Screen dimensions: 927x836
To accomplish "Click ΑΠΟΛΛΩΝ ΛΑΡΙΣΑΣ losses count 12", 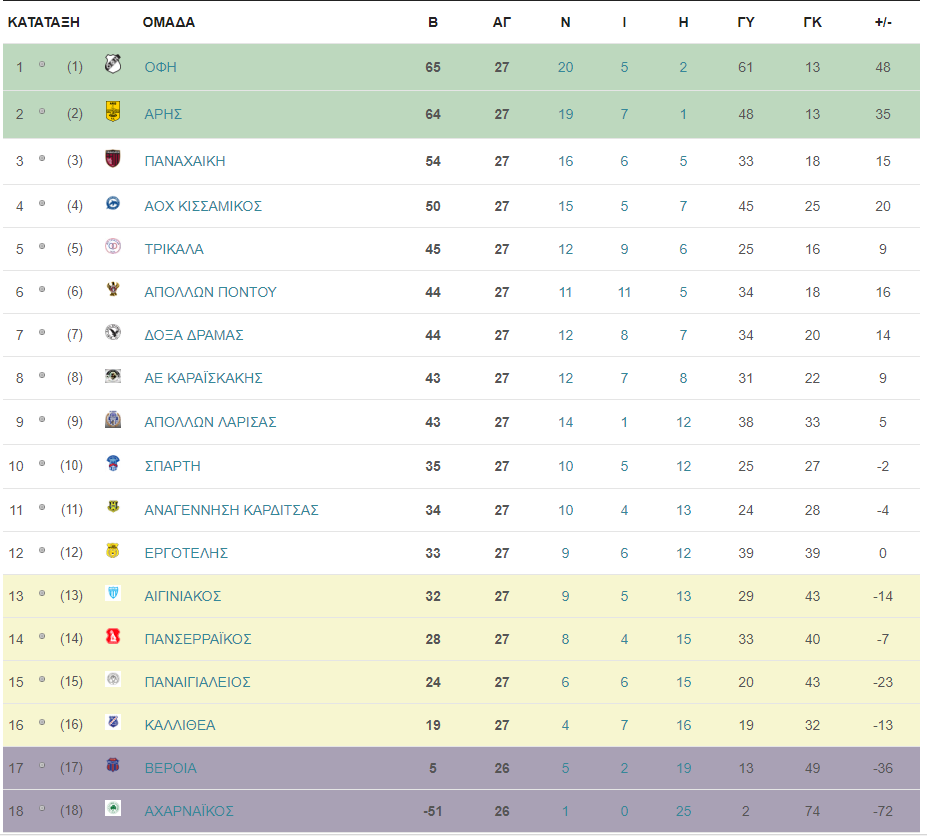I will [x=683, y=422].
